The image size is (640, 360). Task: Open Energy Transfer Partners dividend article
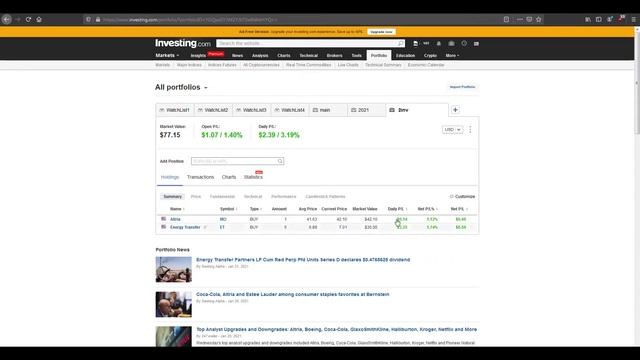click(303, 260)
